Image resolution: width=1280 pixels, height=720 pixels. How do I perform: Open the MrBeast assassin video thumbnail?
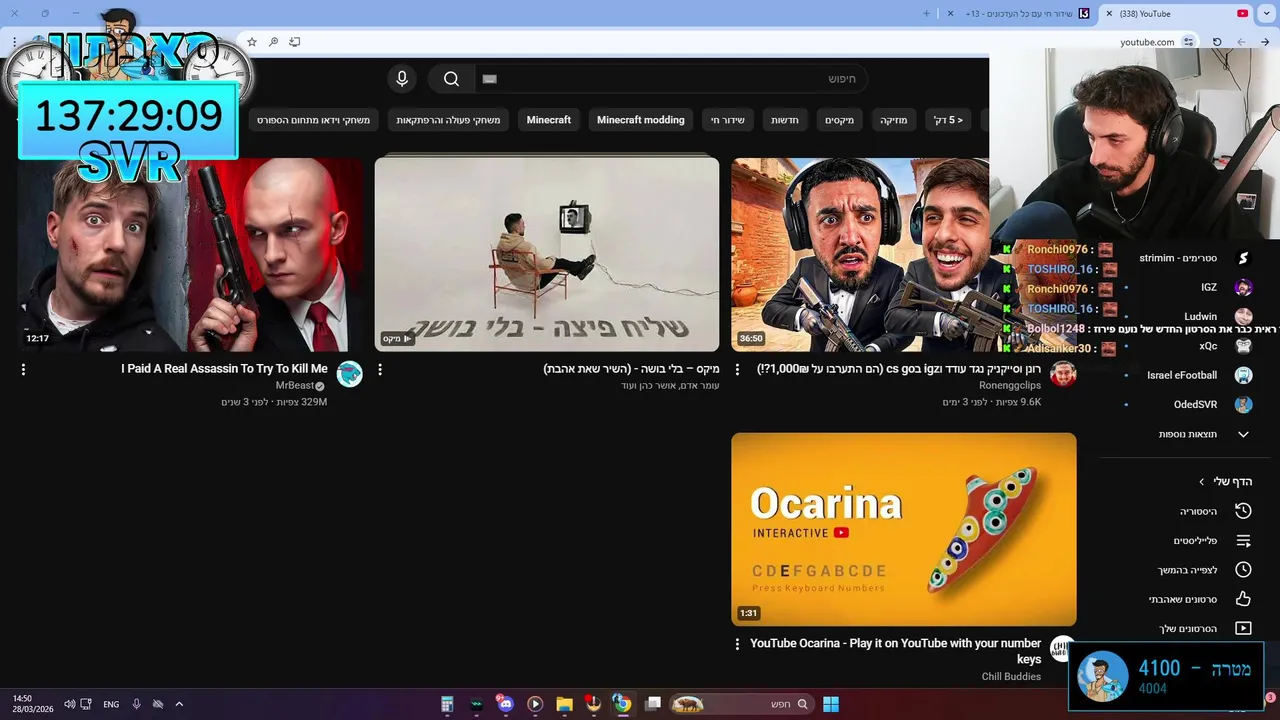click(x=191, y=254)
